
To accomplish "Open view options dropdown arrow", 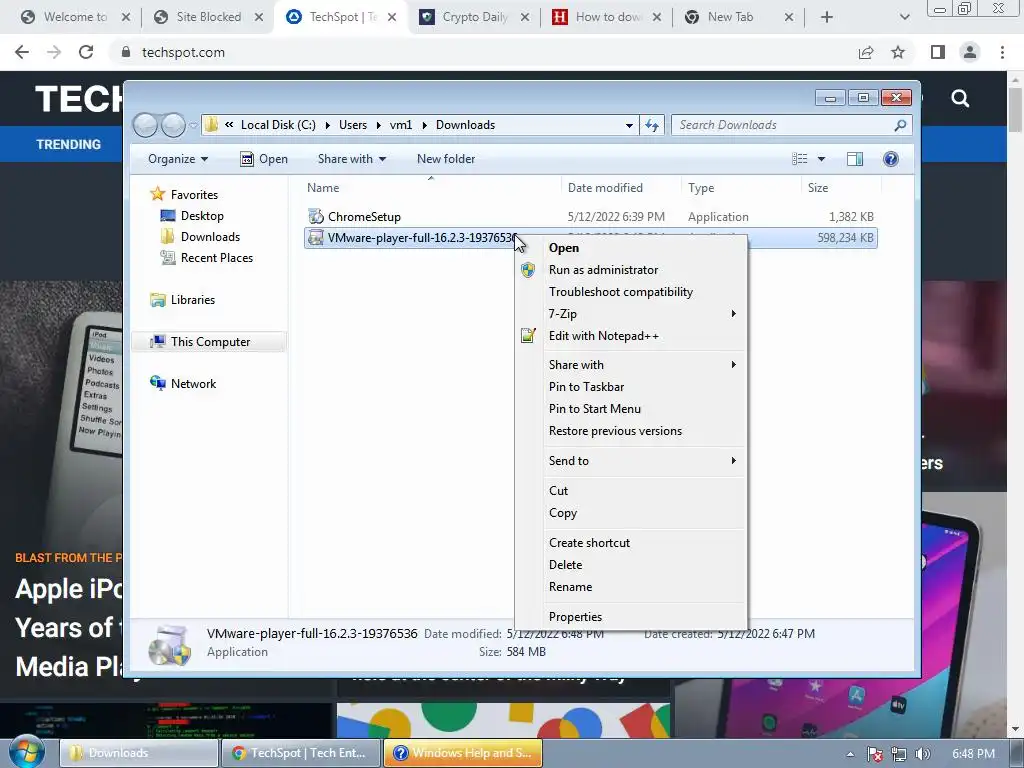I will (822, 159).
